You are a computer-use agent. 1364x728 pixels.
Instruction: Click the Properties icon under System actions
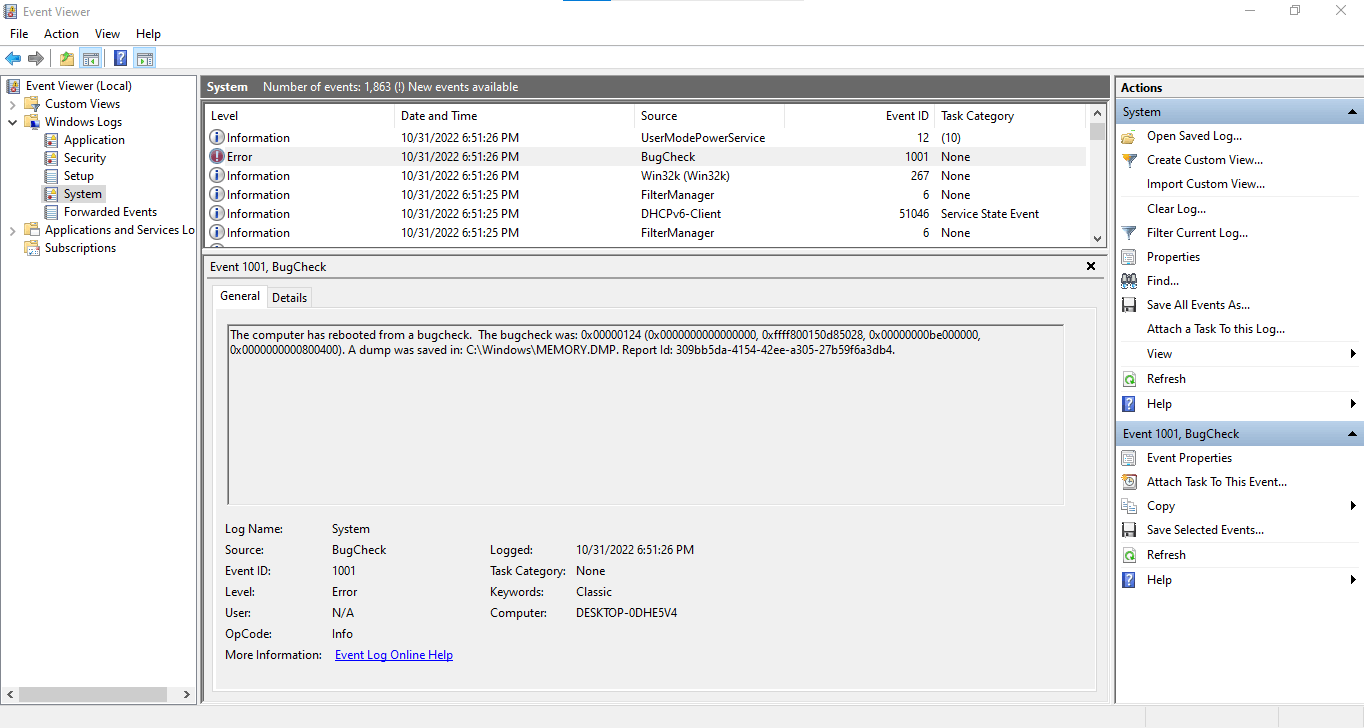(1129, 257)
